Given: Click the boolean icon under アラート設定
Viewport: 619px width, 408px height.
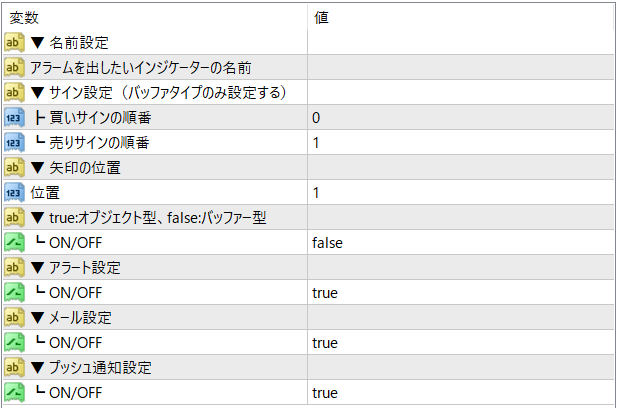Looking at the screenshot, I should tap(14, 293).
